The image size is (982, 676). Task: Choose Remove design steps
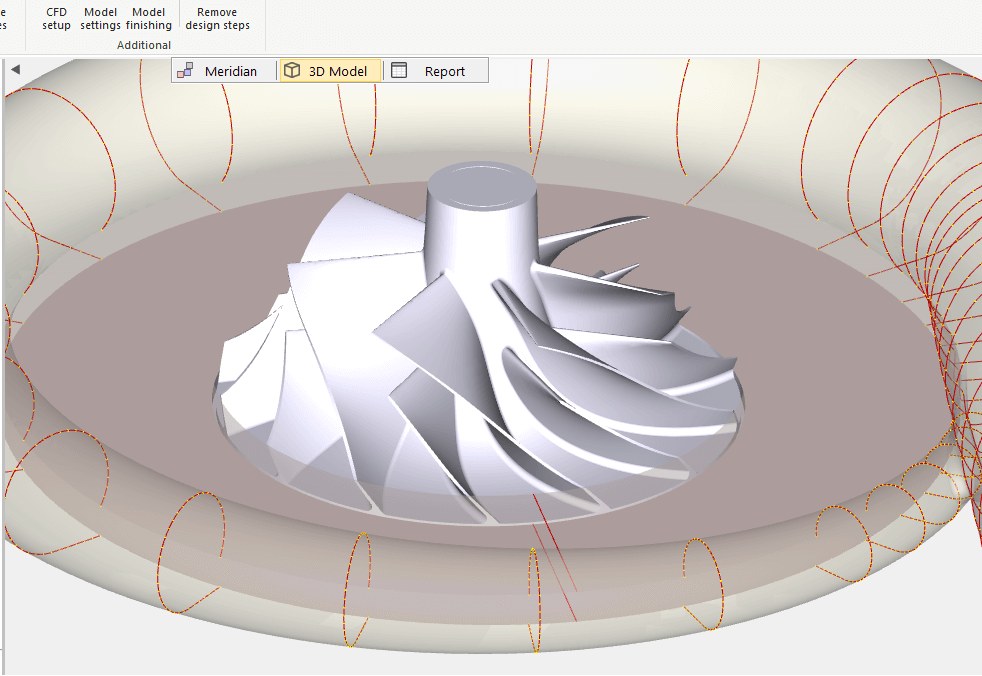(x=217, y=19)
